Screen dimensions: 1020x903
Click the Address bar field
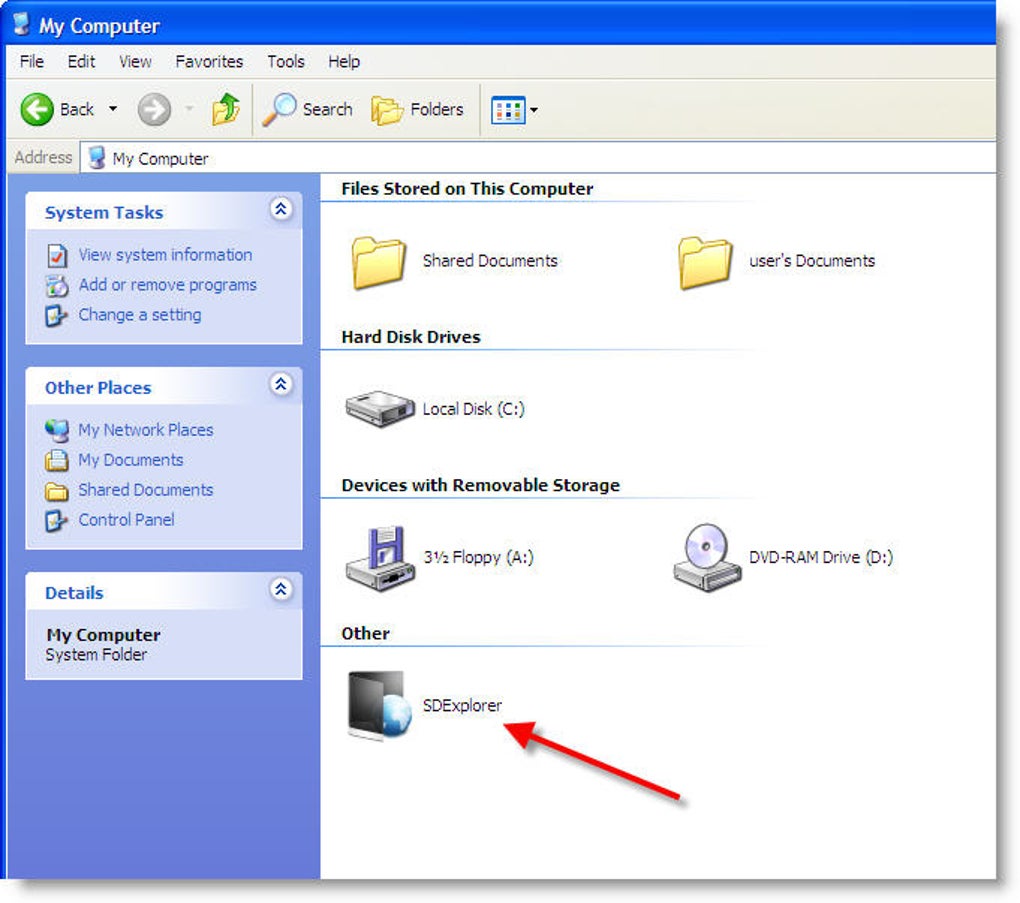[x=538, y=158]
